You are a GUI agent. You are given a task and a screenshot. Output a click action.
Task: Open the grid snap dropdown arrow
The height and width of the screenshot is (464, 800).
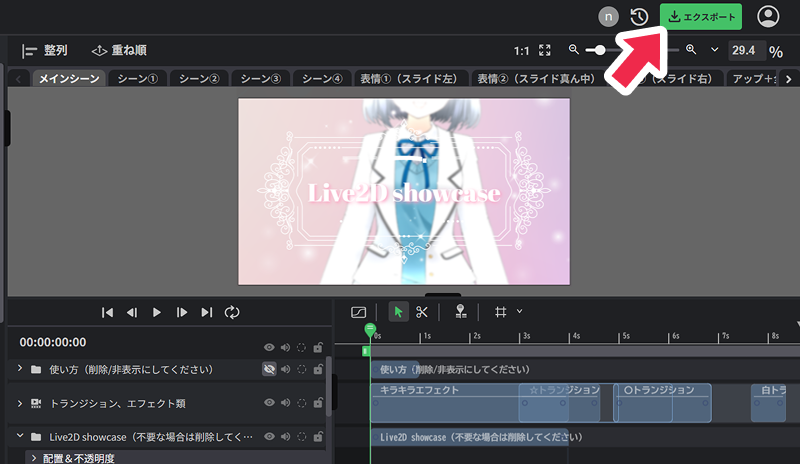click(x=519, y=311)
